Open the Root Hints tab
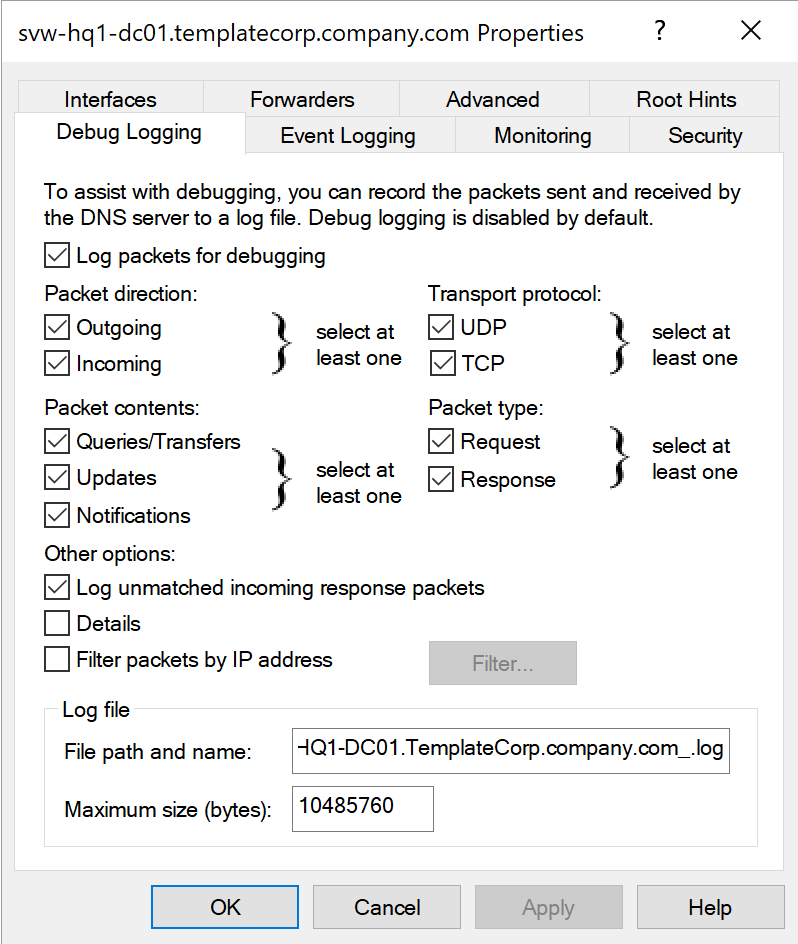The width and height of the screenshot is (798, 944). [686, 99]
